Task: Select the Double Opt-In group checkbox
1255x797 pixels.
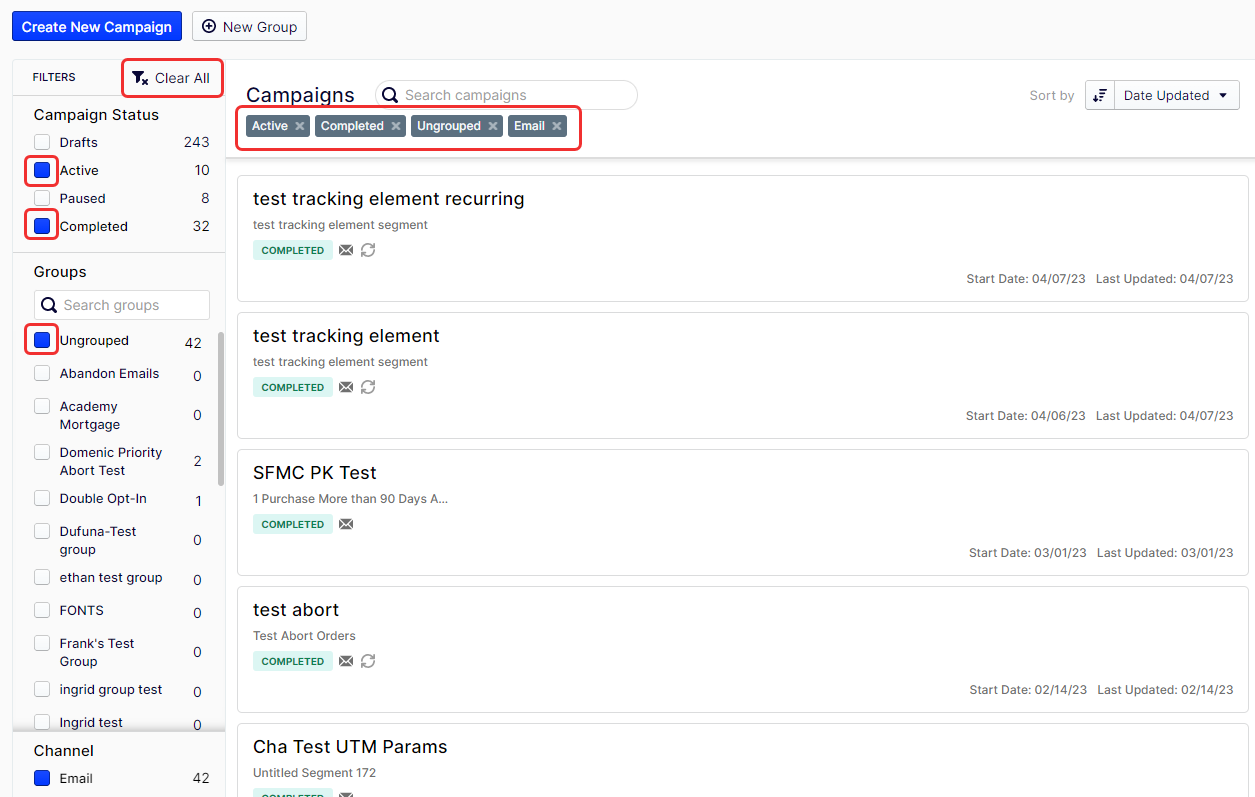Action: [x=42, y=498]
